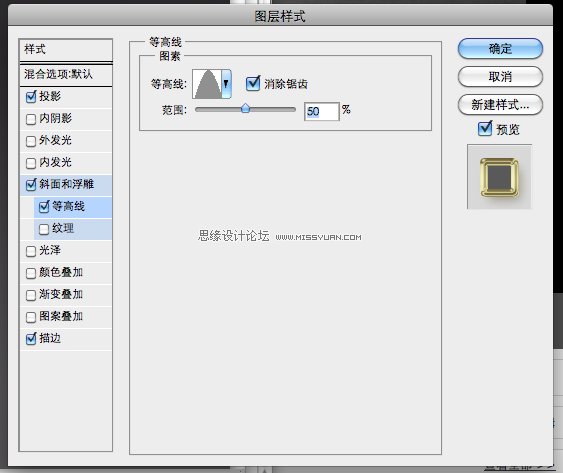
Task: Toggle the 等高线 sub-item checkbox
Action: tap(44, 207)
